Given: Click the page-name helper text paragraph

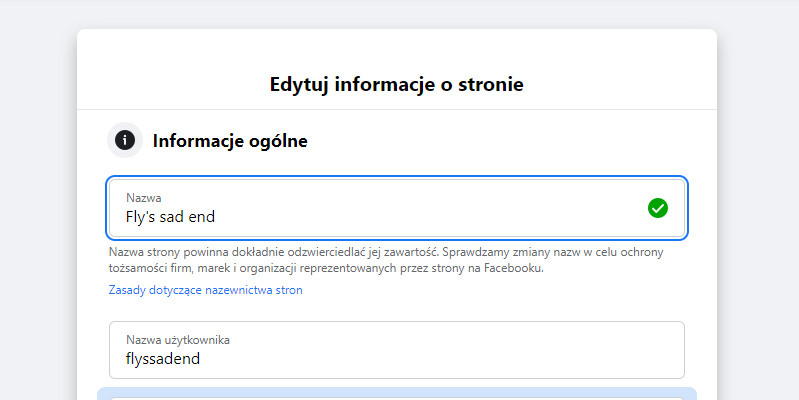Looking at the screenshot, I should click(386, 260).
